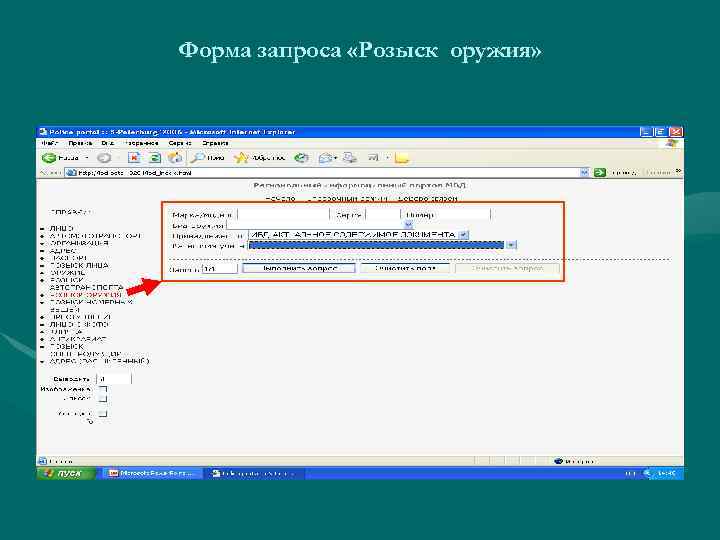Click the Записи count input field

(x=220, y=268)
